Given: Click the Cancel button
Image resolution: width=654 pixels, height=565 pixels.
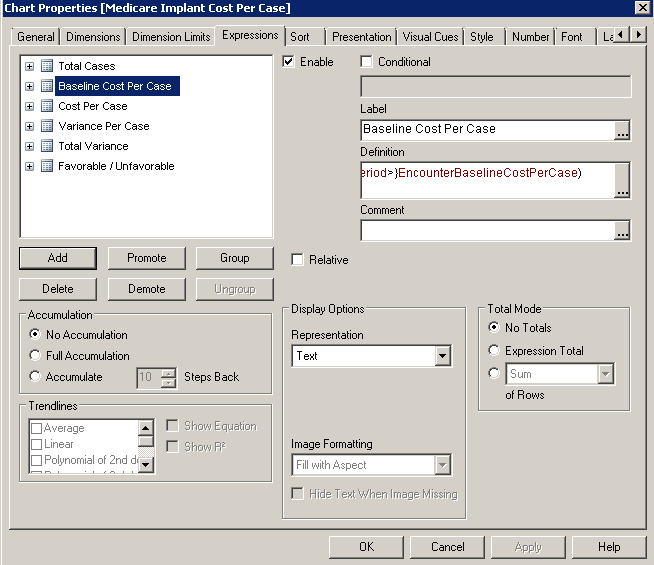Looking at the screenshot, I should click(x=447, y=547).
